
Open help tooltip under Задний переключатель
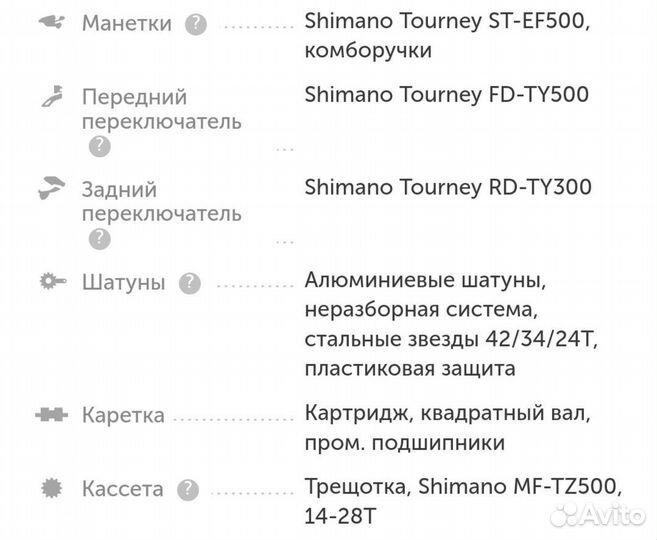click(99, 238)
